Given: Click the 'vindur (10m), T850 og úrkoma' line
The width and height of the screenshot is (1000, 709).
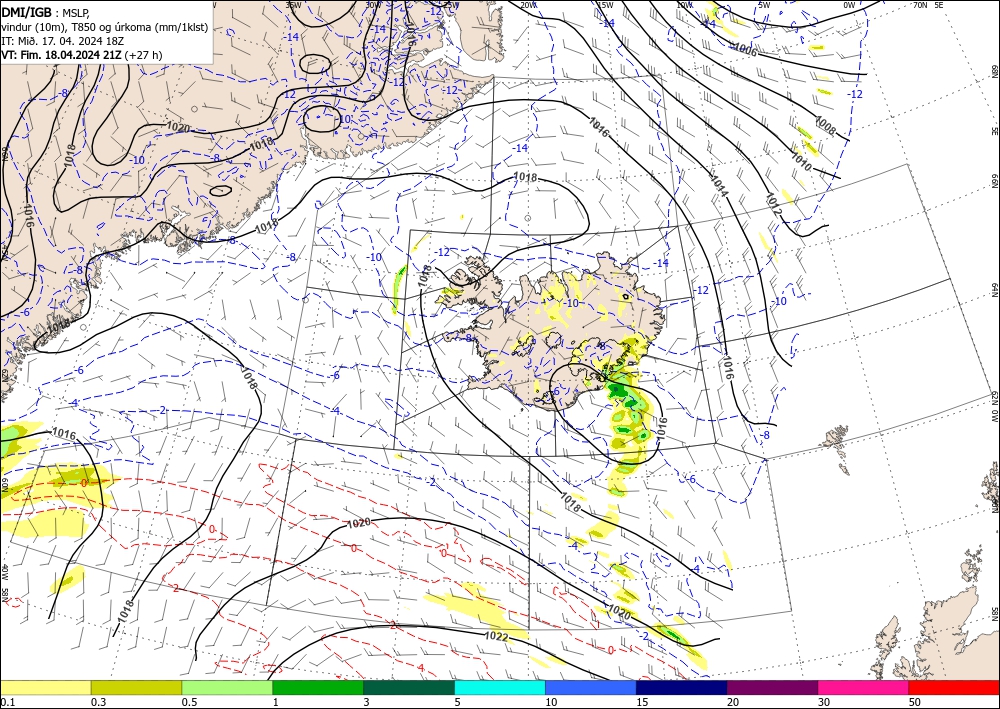Looking at the screenshot, I should point(105,27).
